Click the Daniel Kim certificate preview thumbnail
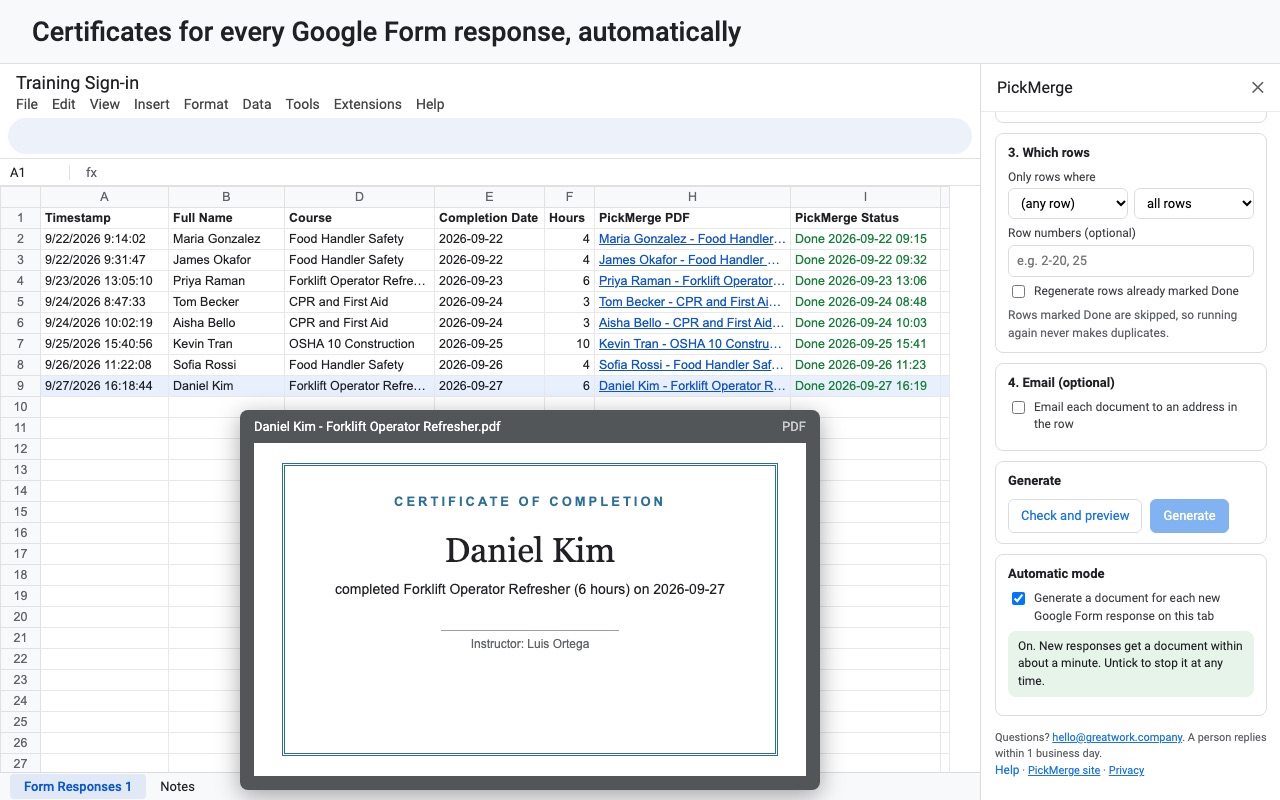Viewport: 1280px width, 800px height. pyautogui.click(x=530, y=609)
